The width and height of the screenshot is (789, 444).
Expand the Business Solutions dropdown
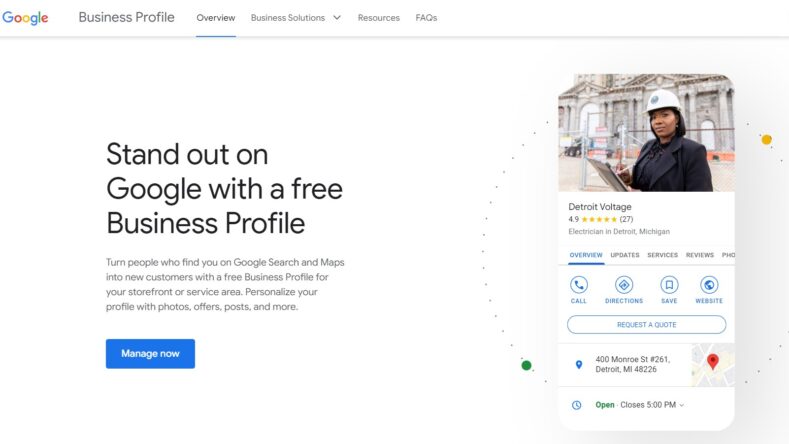(x=295, y=18)
